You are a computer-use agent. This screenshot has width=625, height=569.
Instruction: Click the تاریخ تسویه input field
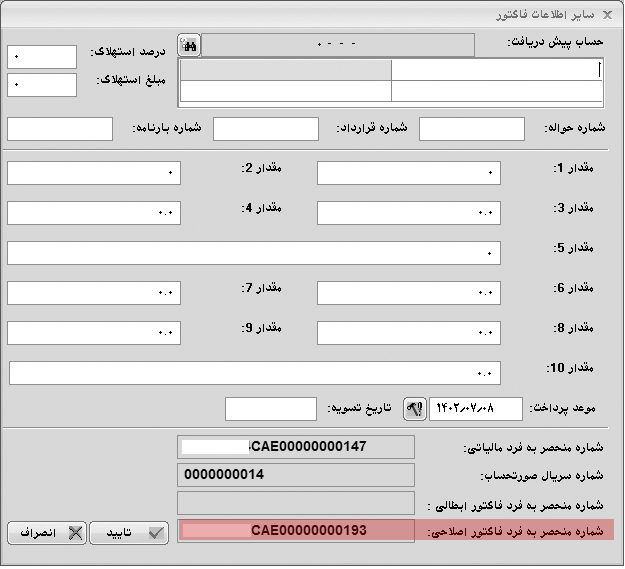tap(270, 409)
